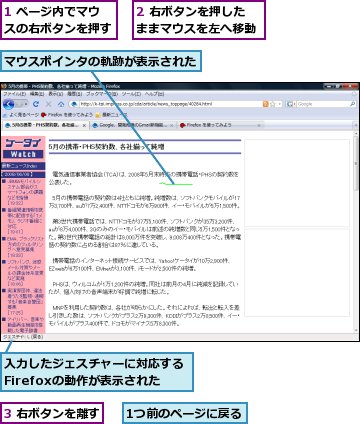Open the Firefox を使ってみよう toolbar bookmark
Image resolution: width=360 pixels, height=424 pixels.
pyautogui.click(x=67, y=115)
